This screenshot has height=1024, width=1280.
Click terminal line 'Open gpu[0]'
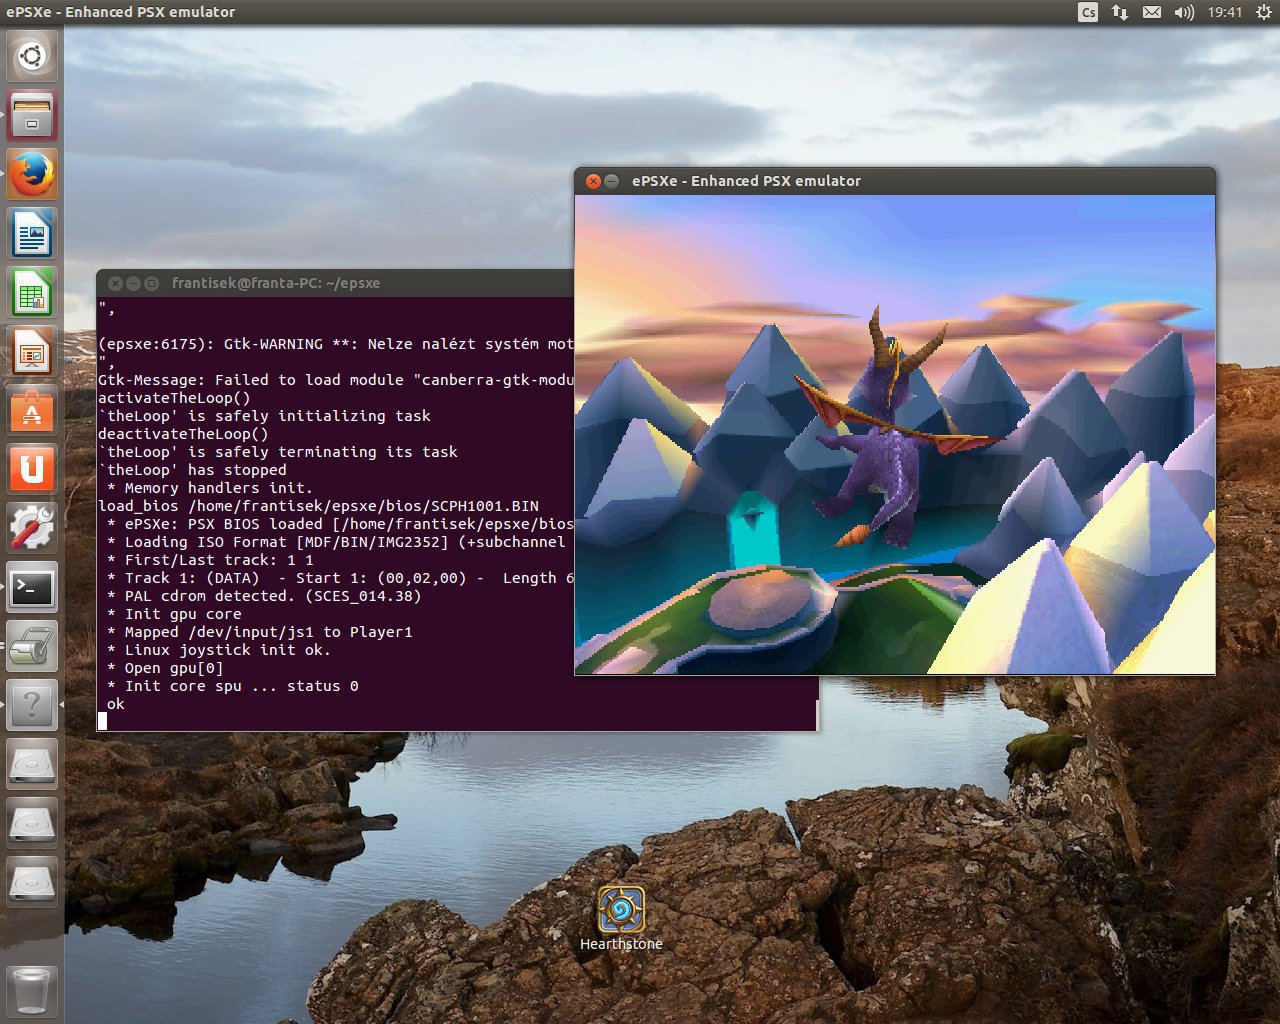click(165, 668)
